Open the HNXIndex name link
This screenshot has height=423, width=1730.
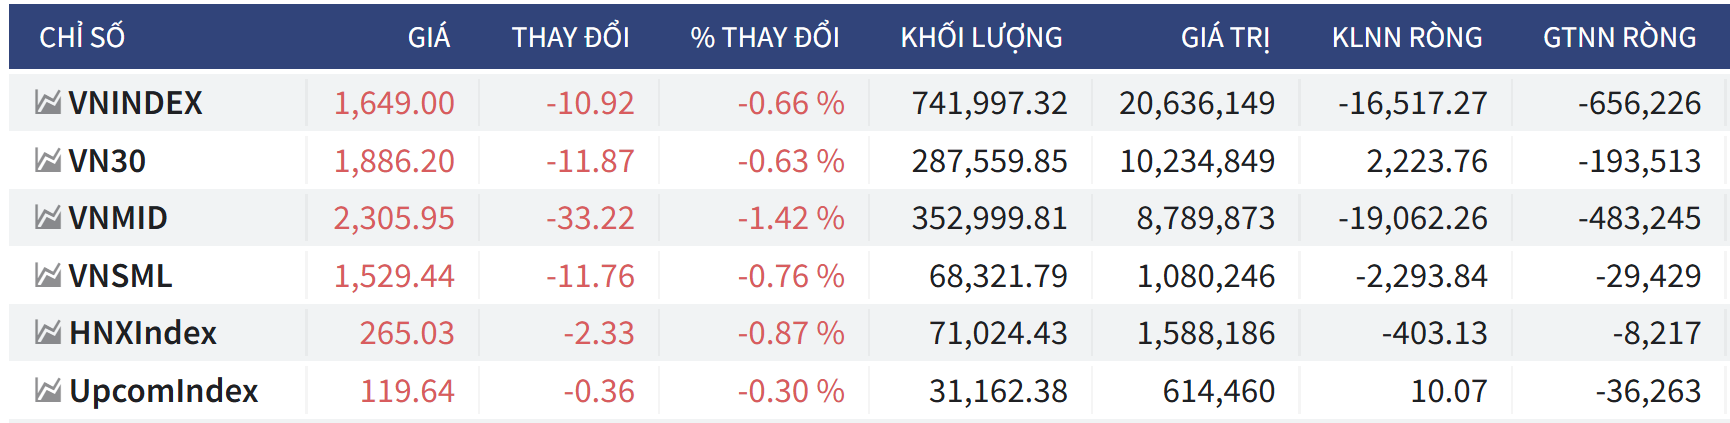pos(143,333)
